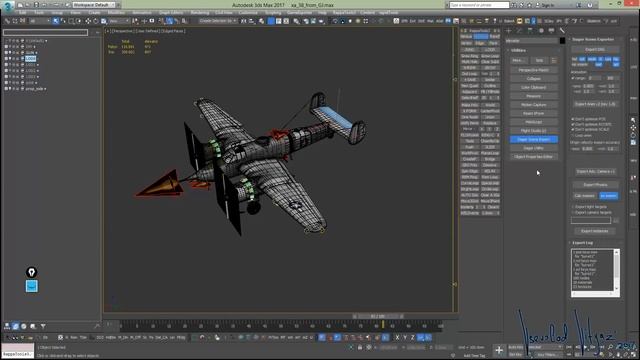Enable Export light targets checkbox
640x360 pixels.
(x=573, y=207)
